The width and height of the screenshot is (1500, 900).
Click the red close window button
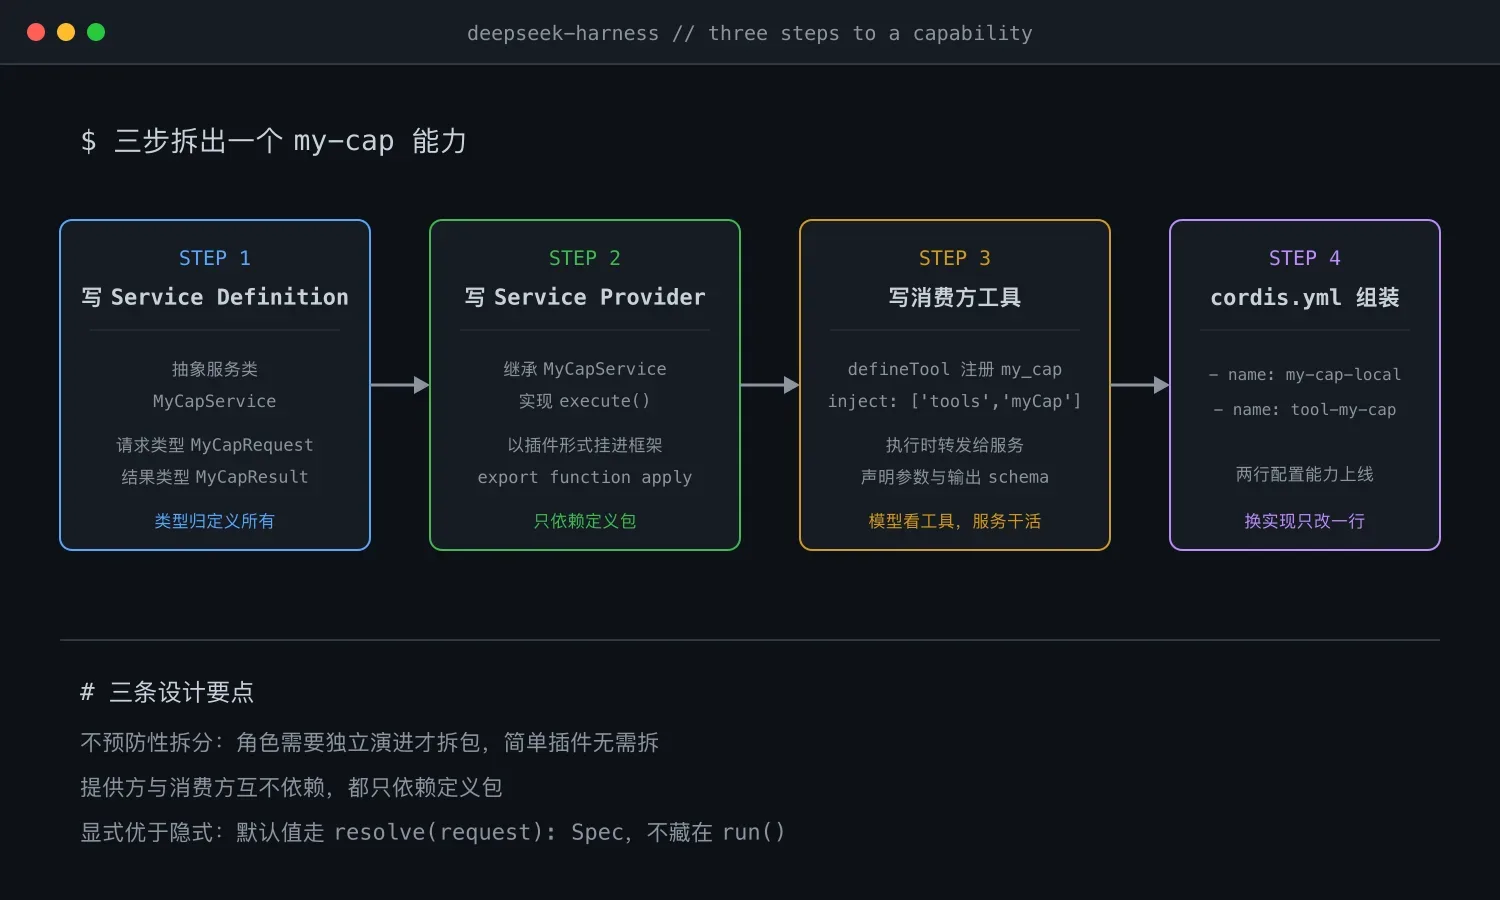click(36, 32)
